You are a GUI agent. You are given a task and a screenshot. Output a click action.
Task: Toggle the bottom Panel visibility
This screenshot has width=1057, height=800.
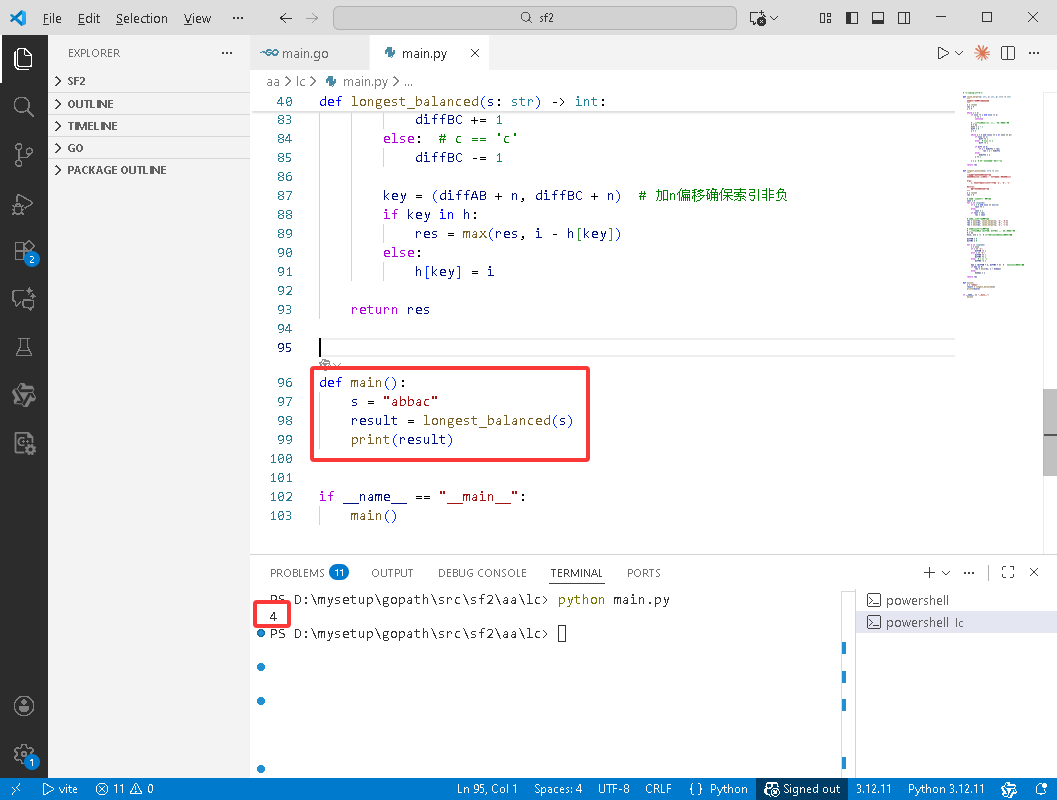tap(878, 18)
